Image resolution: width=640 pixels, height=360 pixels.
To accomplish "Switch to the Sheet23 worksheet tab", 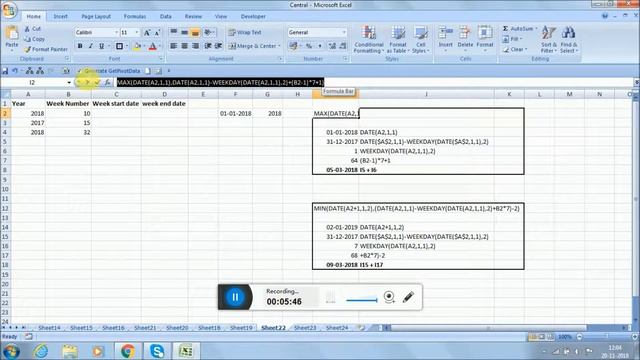I will pyautogui.click(x=305, y=328).
